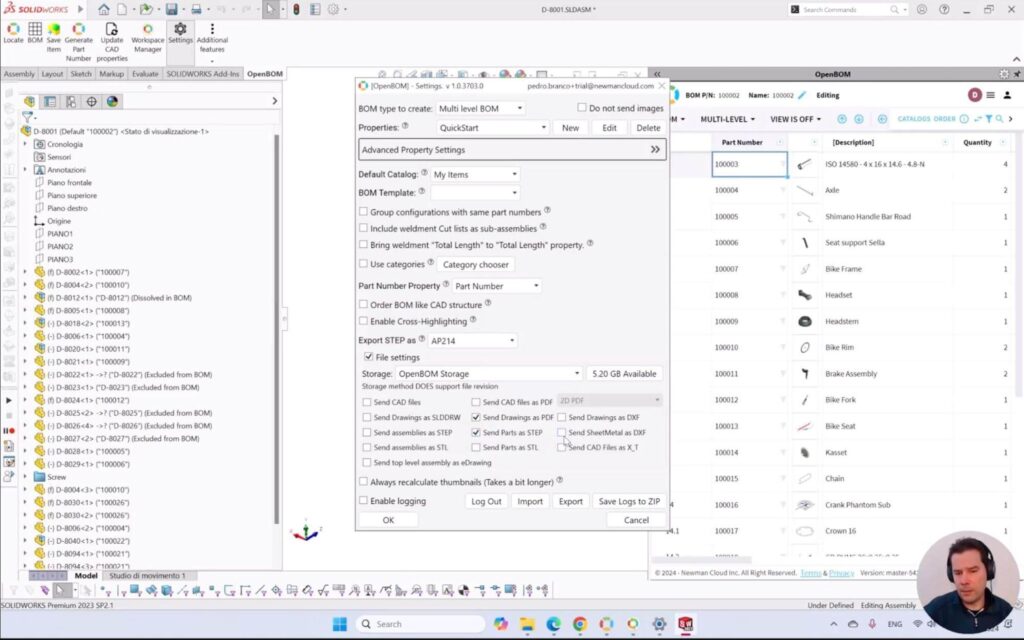
Task: Enable Use categories checkbox
Action: click(363, 264)
